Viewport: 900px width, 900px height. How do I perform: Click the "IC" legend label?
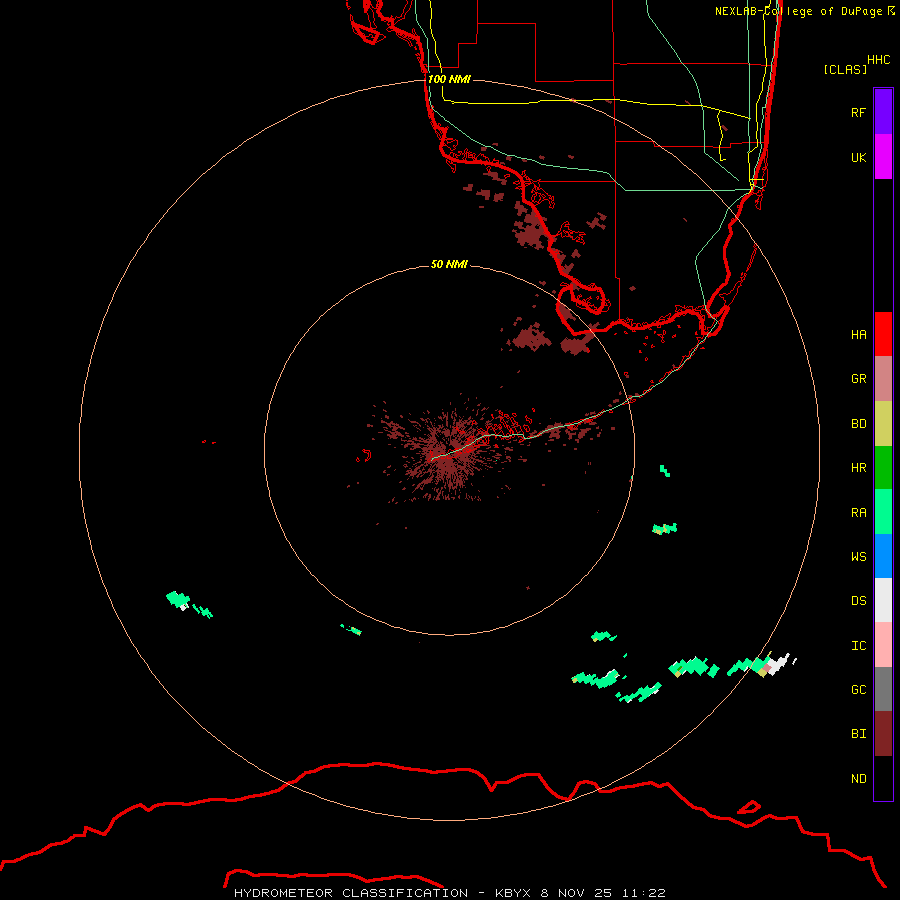[x=858, y=646]
